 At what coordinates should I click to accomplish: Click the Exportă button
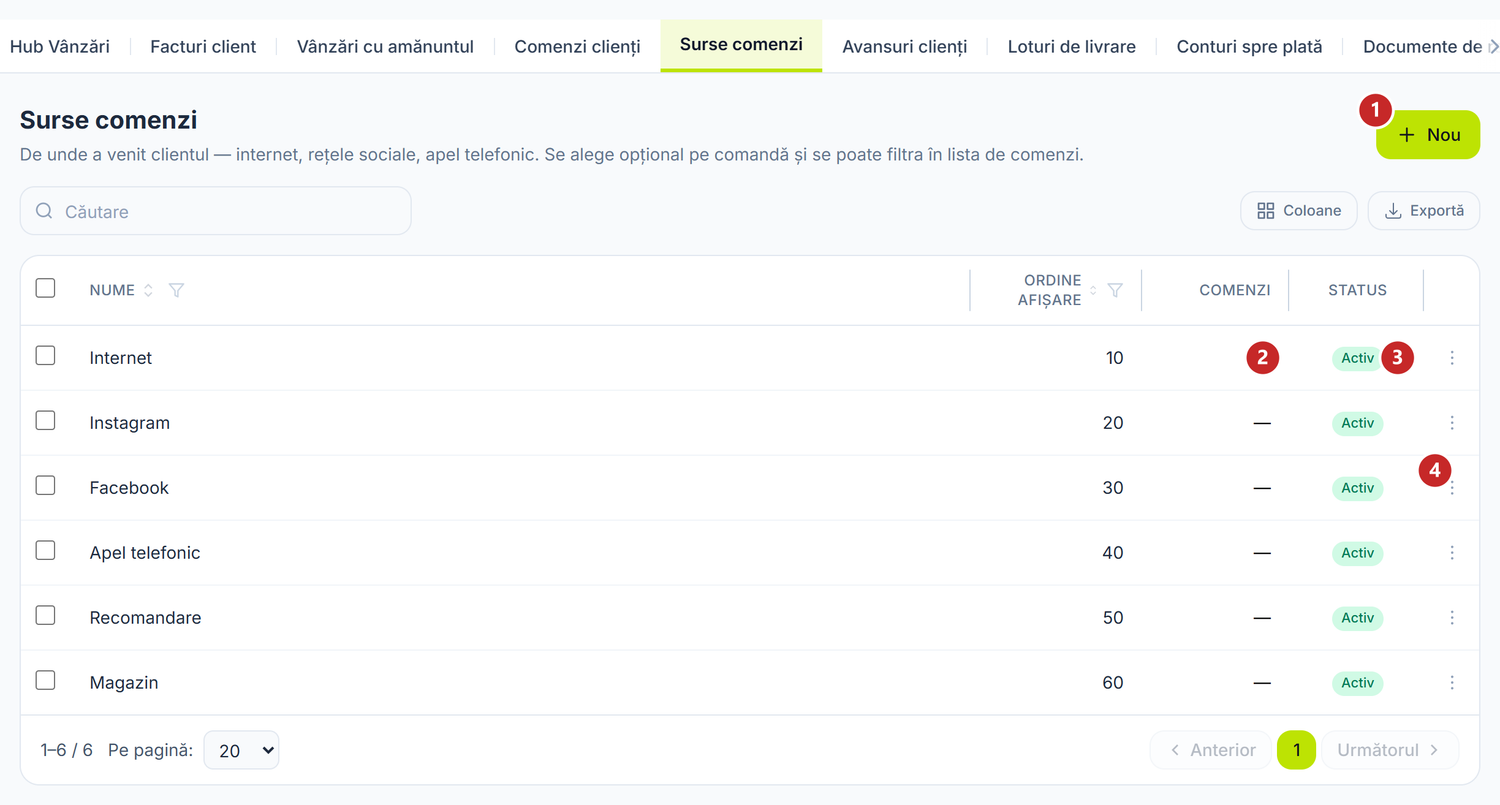(x=1424, y=211)
